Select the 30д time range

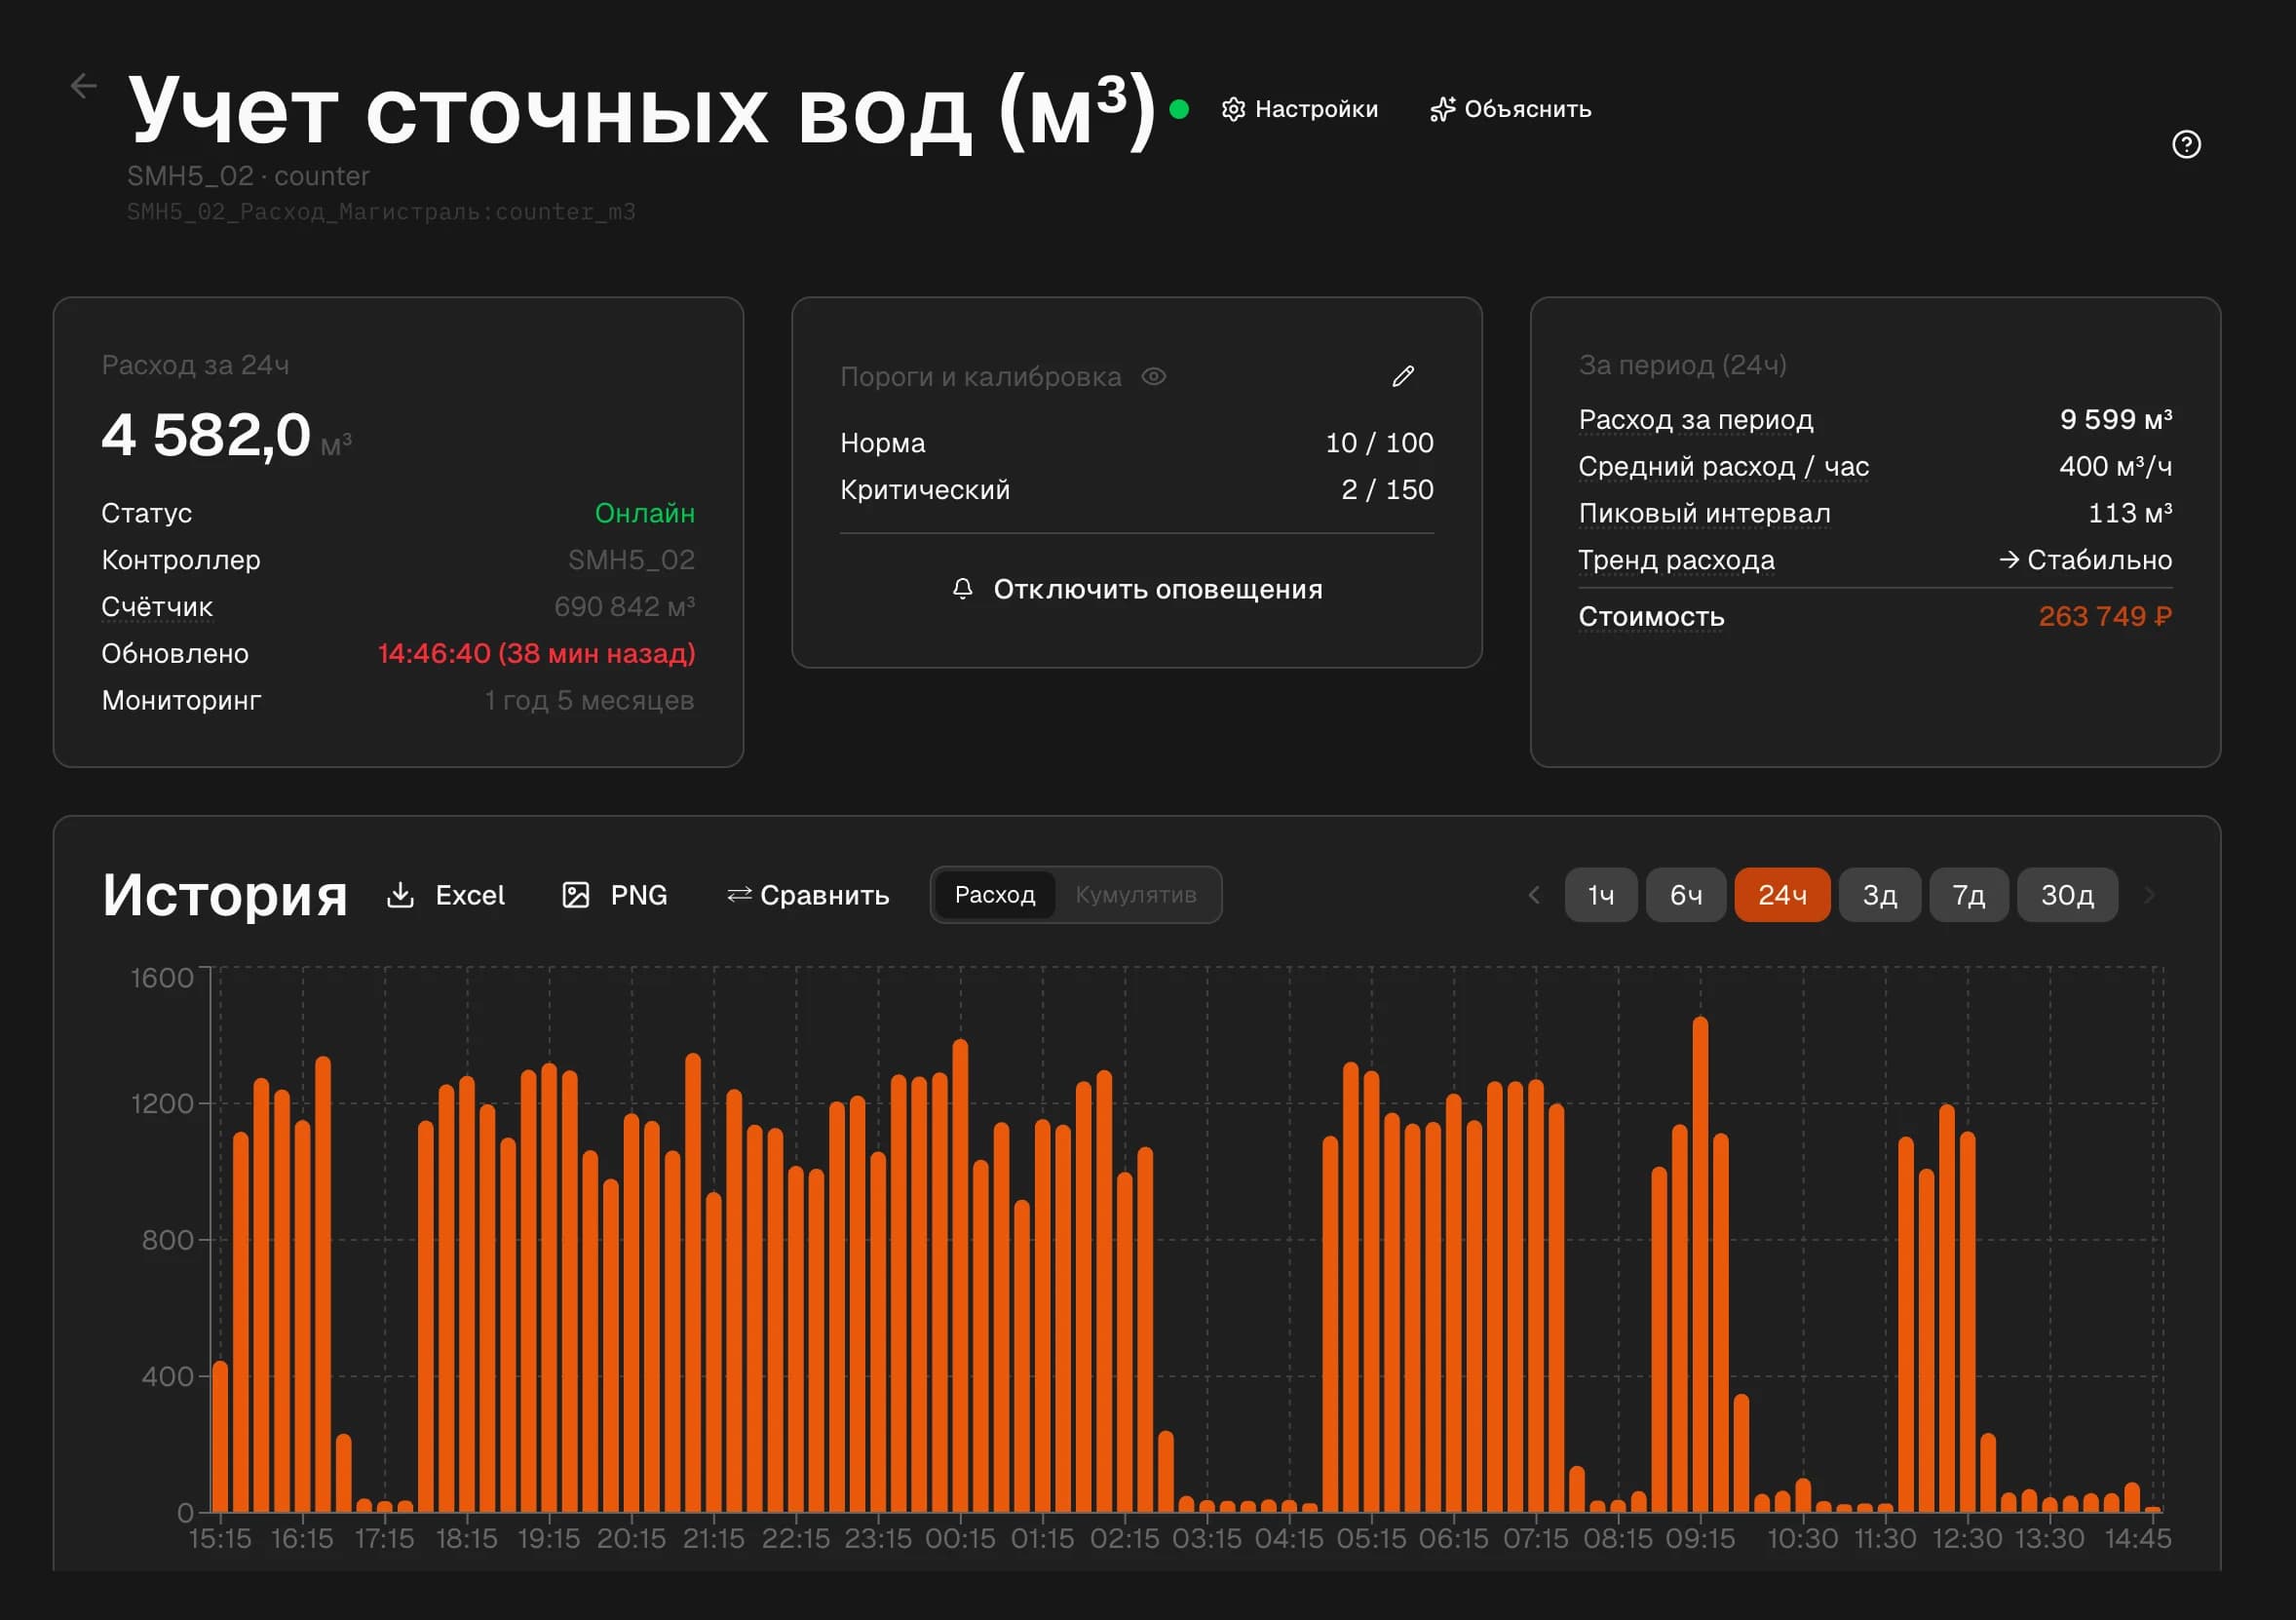pyautogui.click(x=2066, y=894)
